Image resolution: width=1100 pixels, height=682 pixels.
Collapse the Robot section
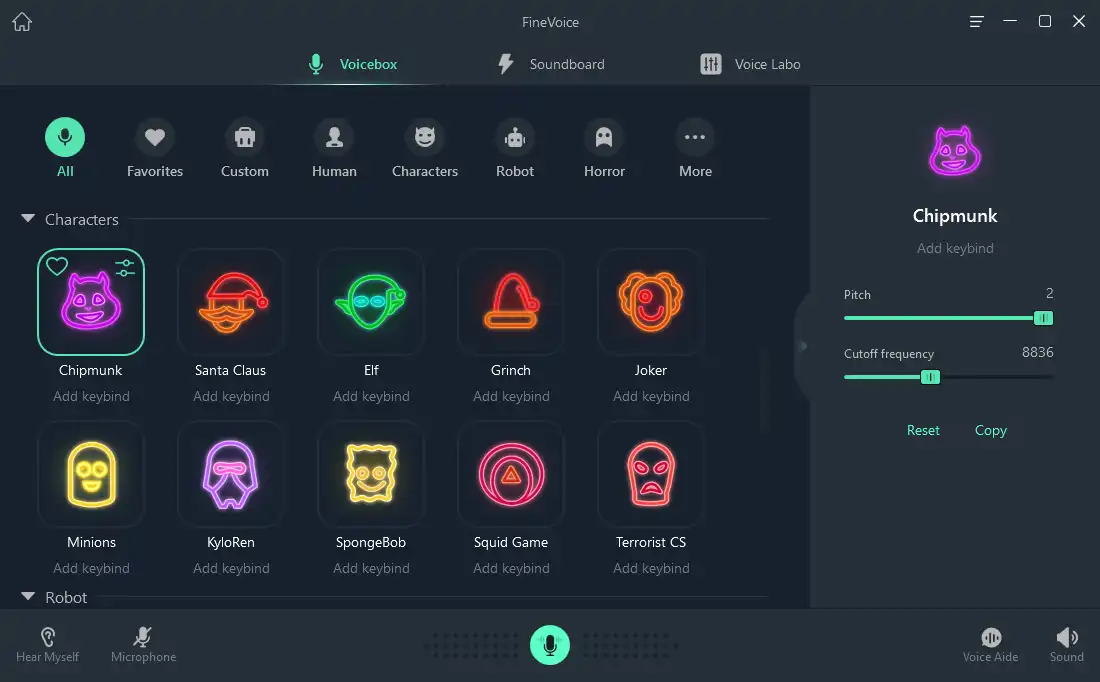28,596
